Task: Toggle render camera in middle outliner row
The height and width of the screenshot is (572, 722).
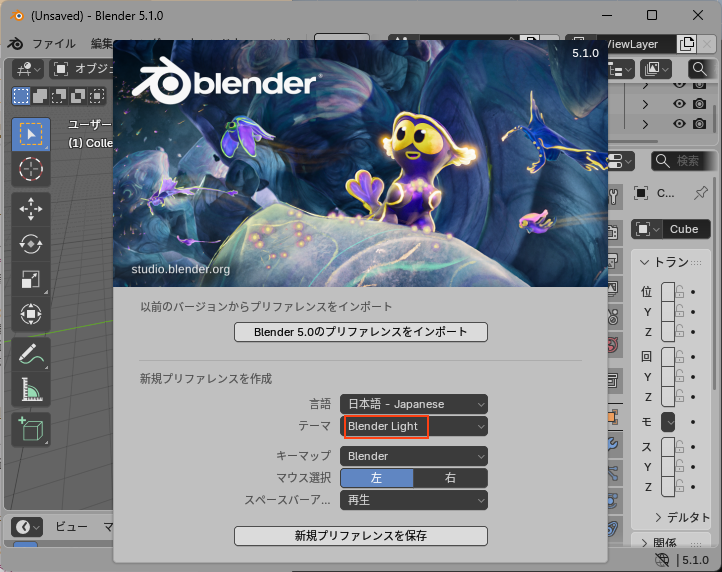Action: tap(699, 104)
